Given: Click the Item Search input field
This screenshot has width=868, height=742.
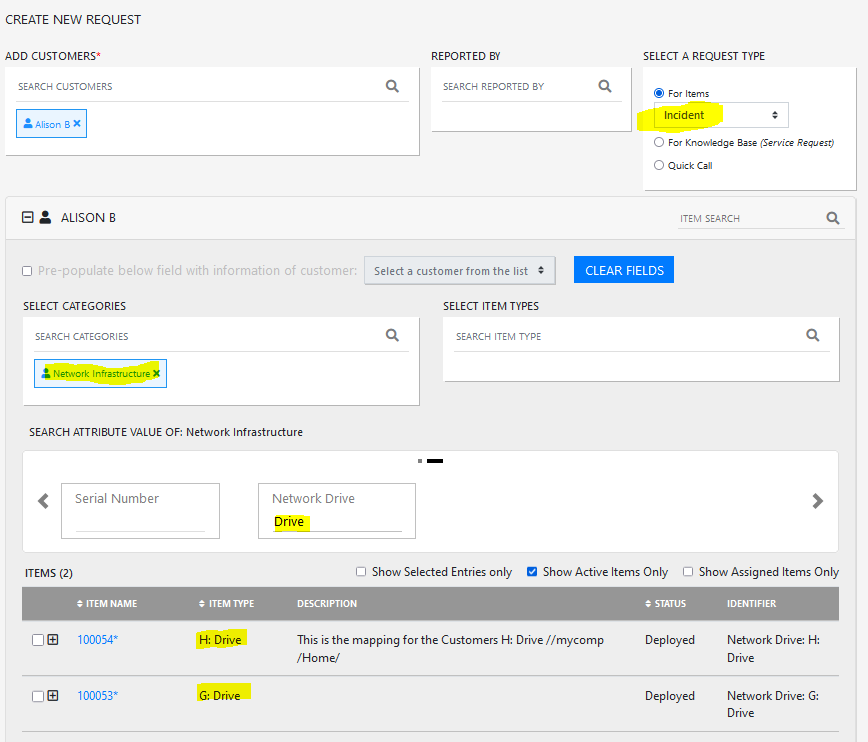Looking at the screenshot, I should pos(751,218).
